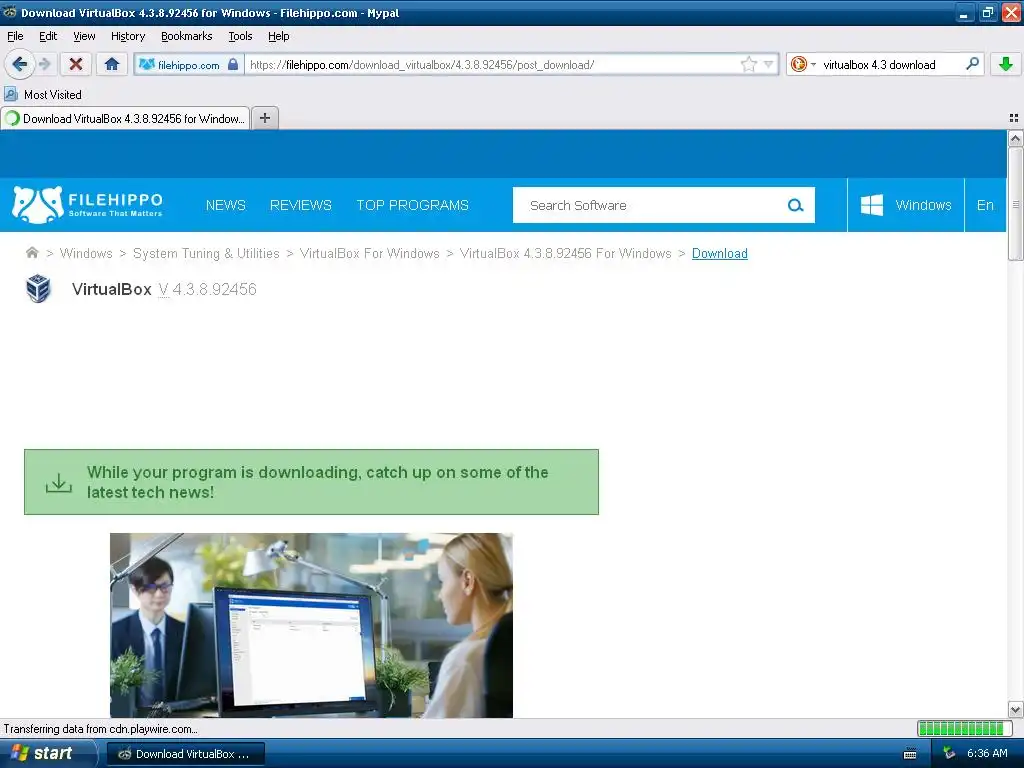The width and height of the screenshot is (1024, 768).
Task: Submit search with FileHippo magnifier icon
Action: 795,205
